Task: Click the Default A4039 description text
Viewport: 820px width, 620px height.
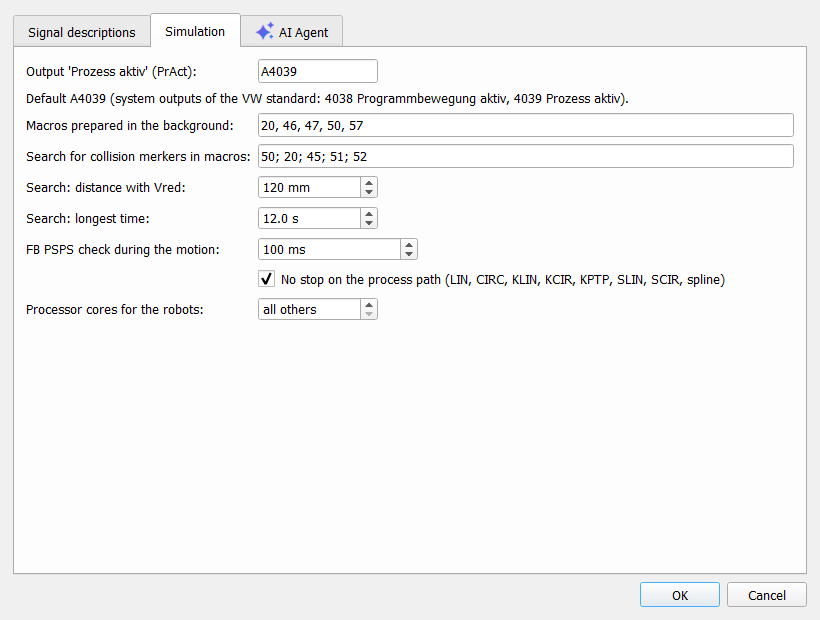Action: point(327,99)
